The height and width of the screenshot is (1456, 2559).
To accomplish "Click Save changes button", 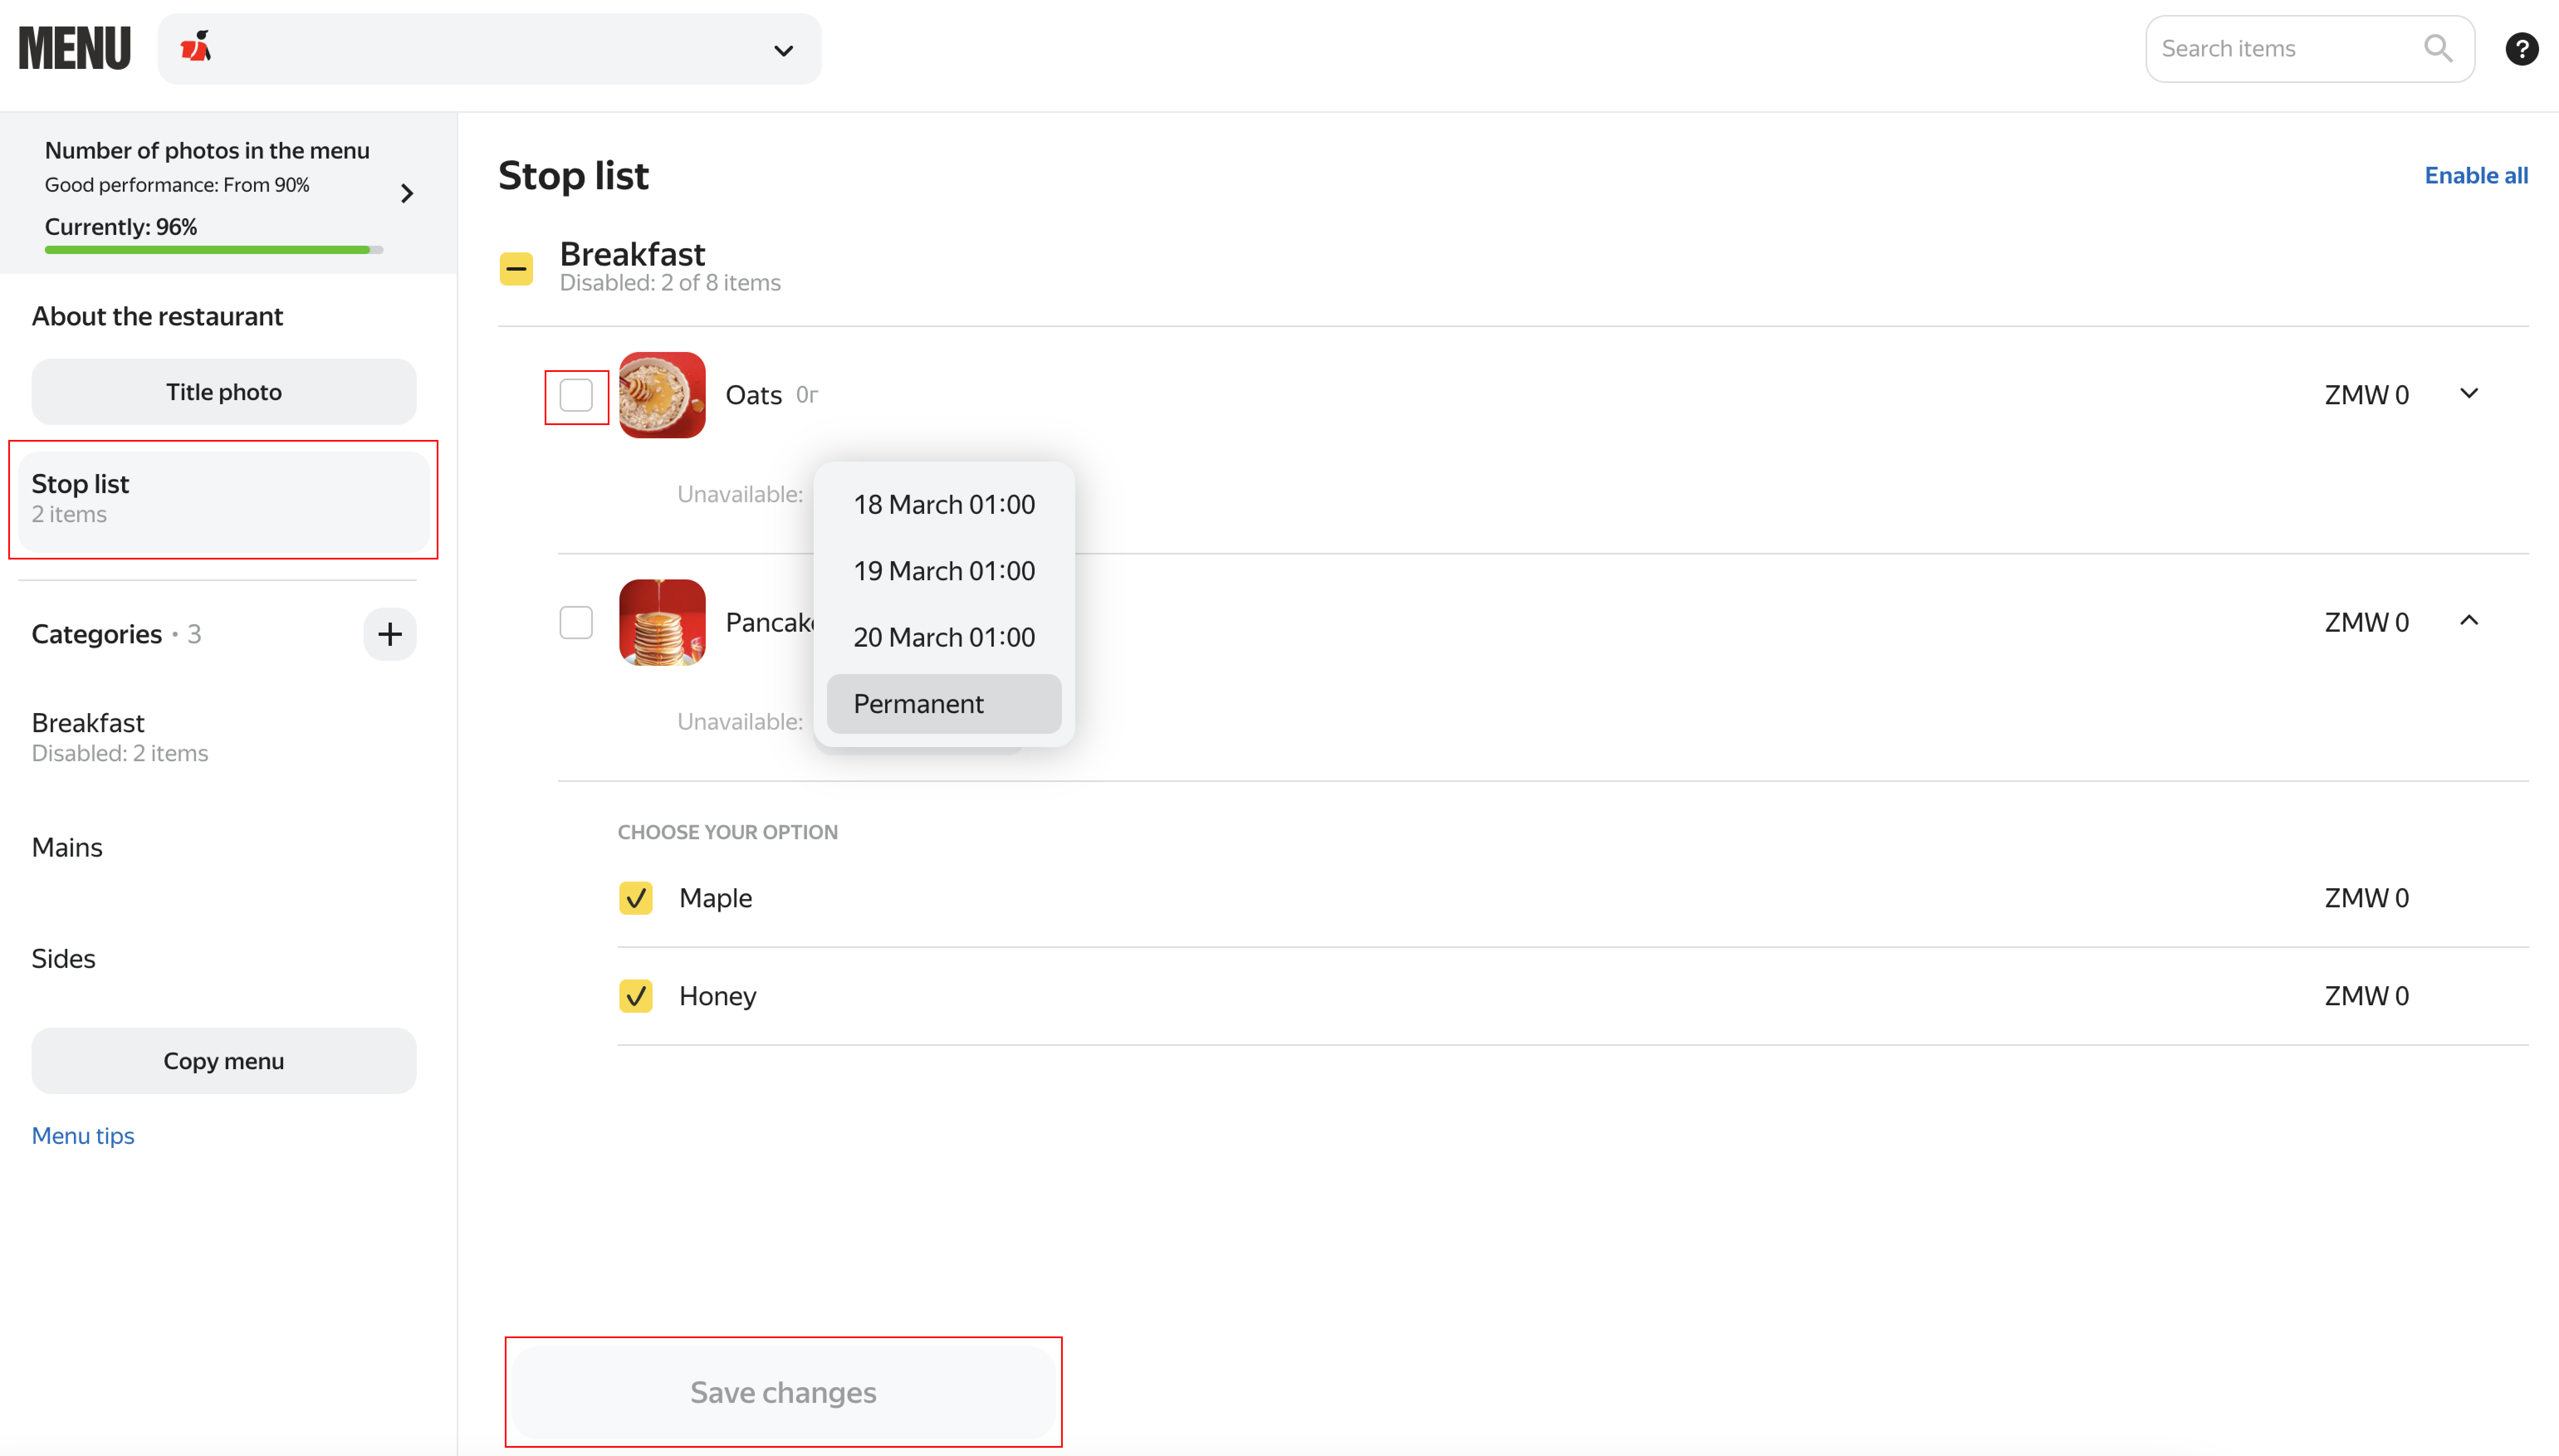I will click(x=783, y=1392).
